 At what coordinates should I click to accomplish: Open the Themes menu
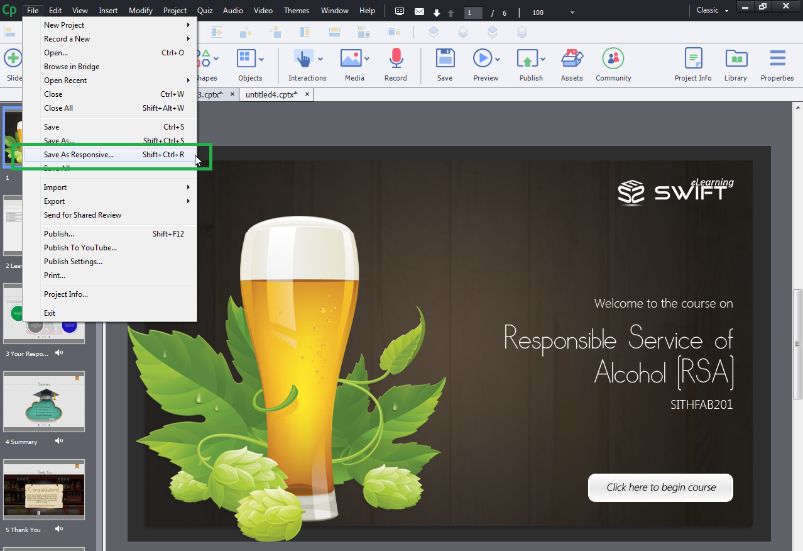tap(297, 10)
